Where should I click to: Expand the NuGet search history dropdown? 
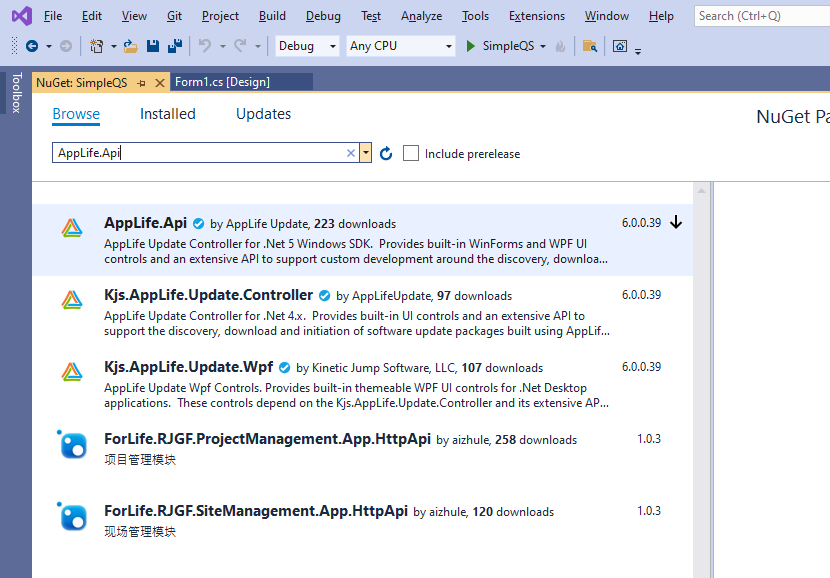pos(365,153)
